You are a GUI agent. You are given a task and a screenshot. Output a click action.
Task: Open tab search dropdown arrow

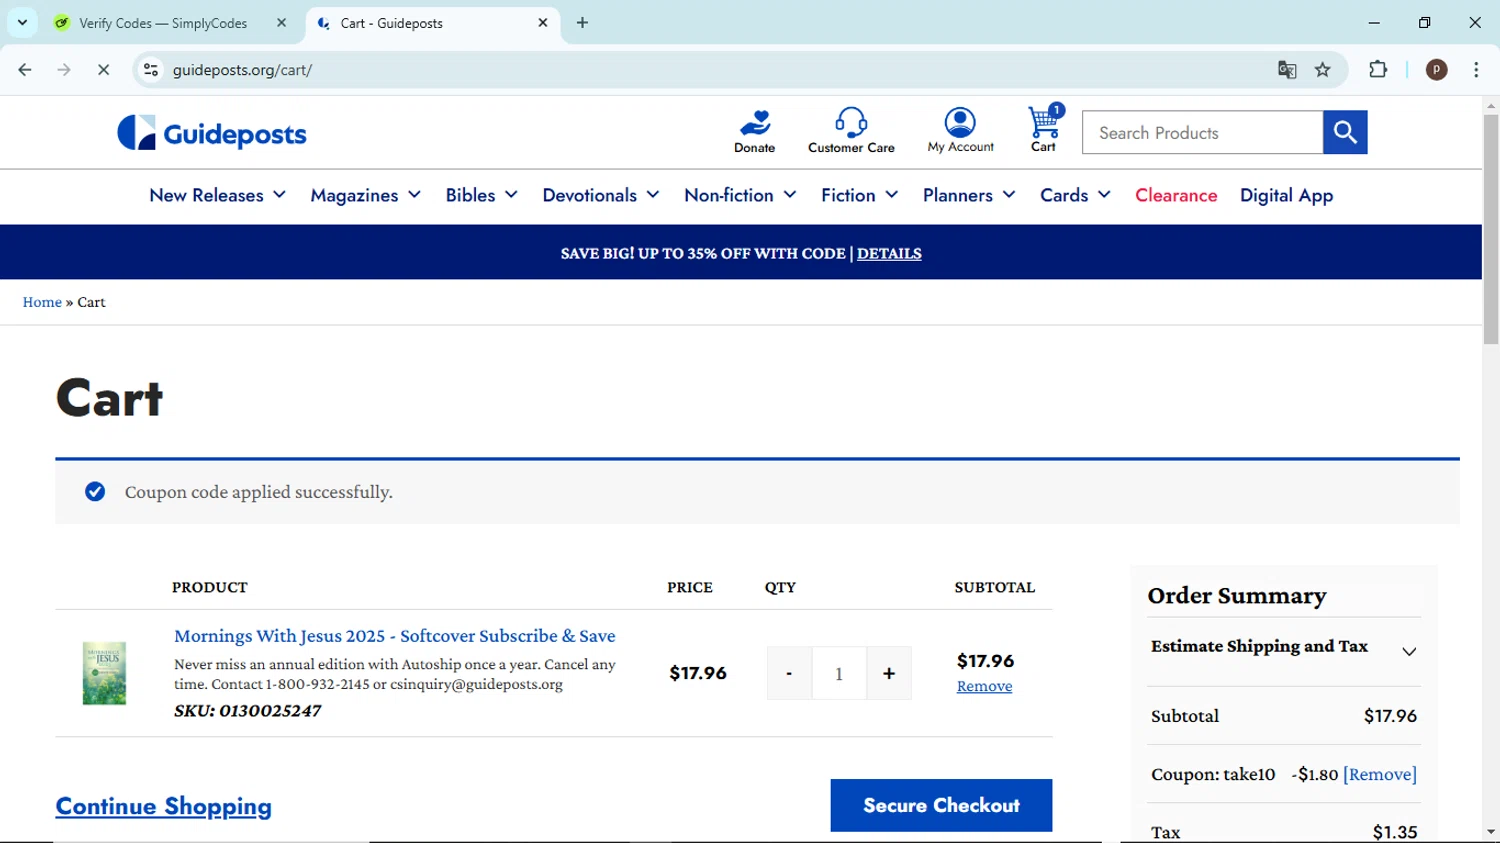coord(22,23)
